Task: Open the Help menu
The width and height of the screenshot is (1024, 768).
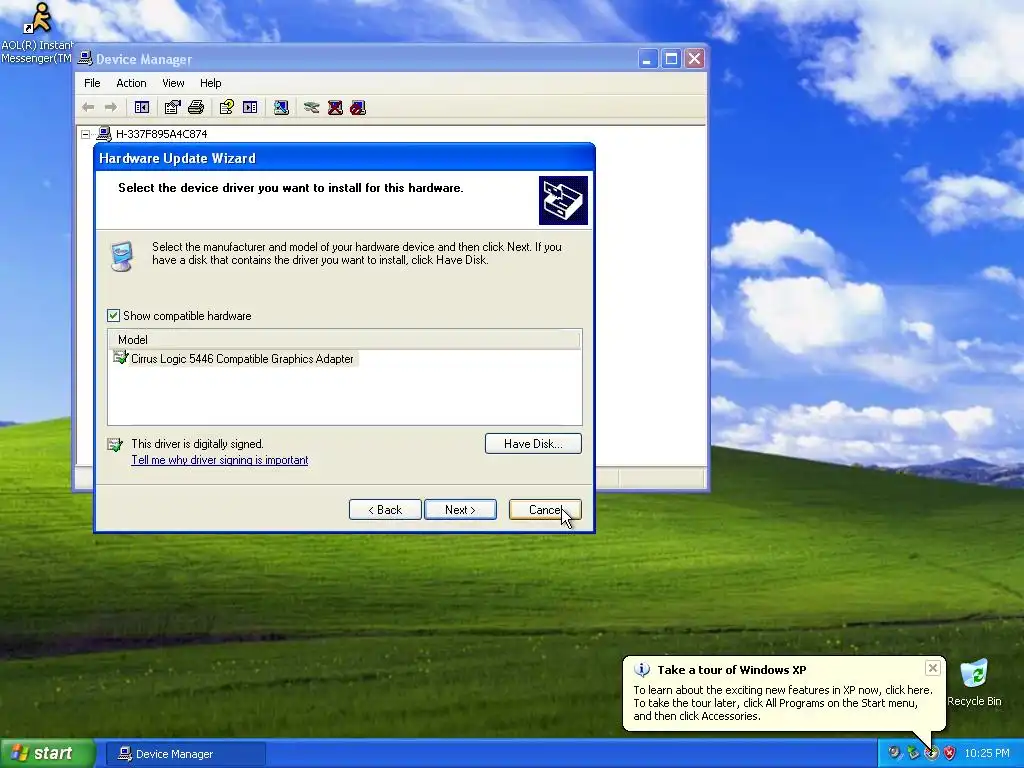Action: (x=210, y=83)
